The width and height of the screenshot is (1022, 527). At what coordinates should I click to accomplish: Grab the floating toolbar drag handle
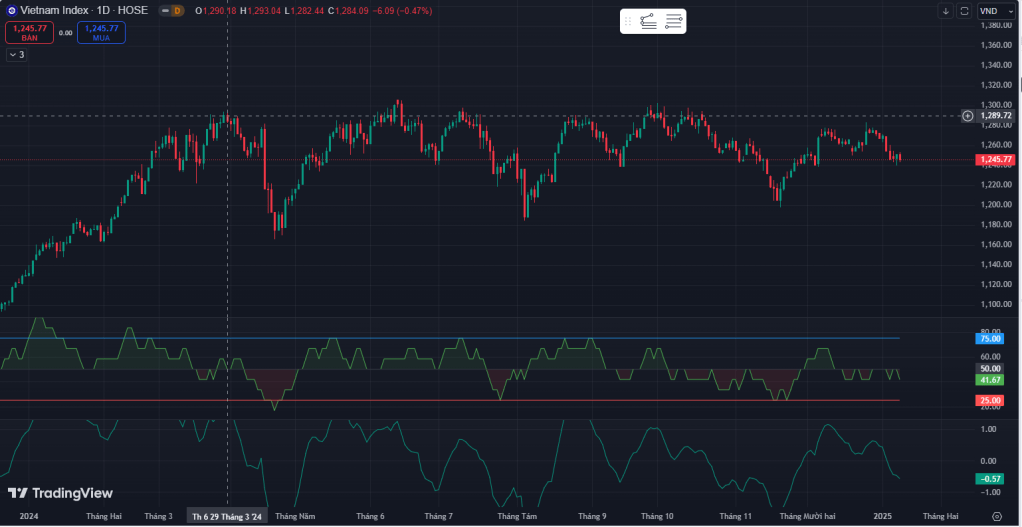click(628, 22)
